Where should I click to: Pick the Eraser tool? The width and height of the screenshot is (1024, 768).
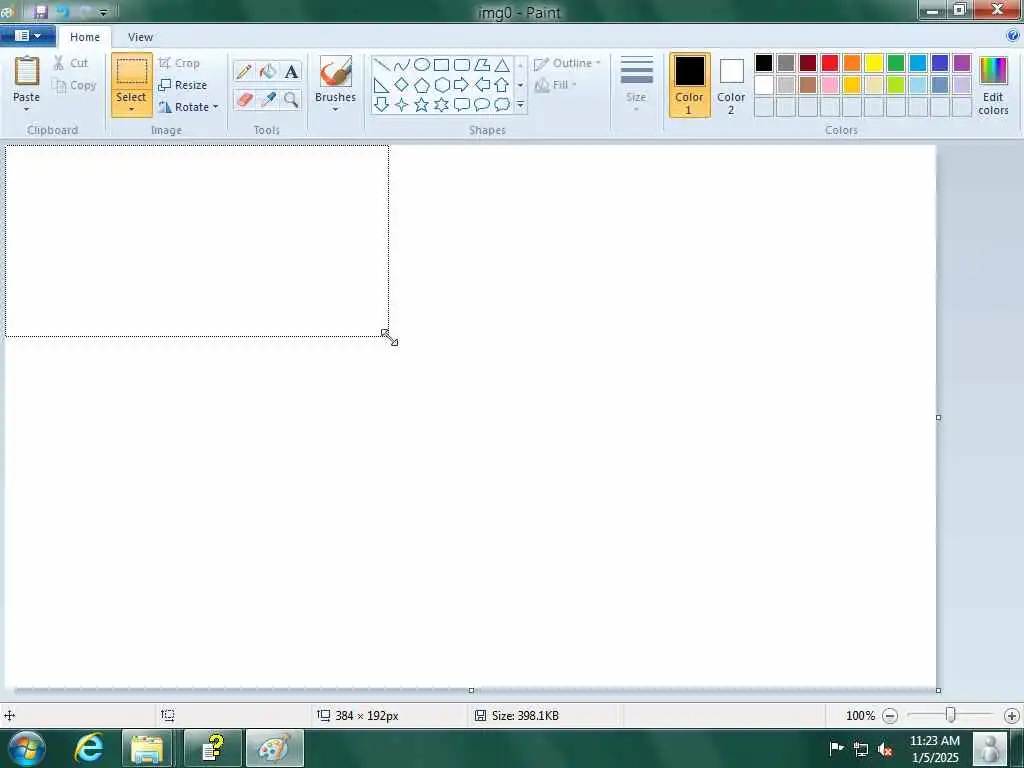point(244,99)
